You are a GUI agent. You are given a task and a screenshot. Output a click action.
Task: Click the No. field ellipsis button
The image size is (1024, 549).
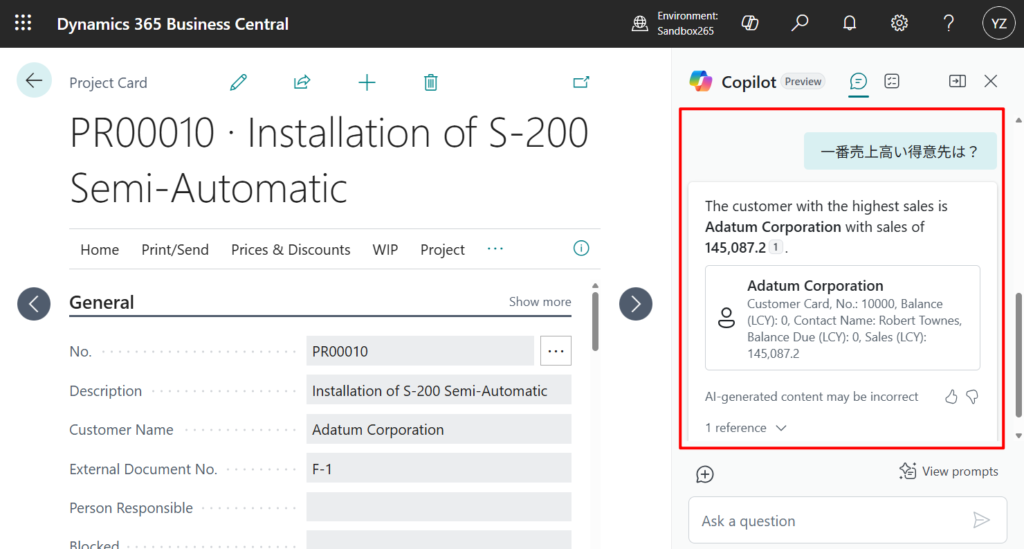pyautogui.click(x=556, y=351)
